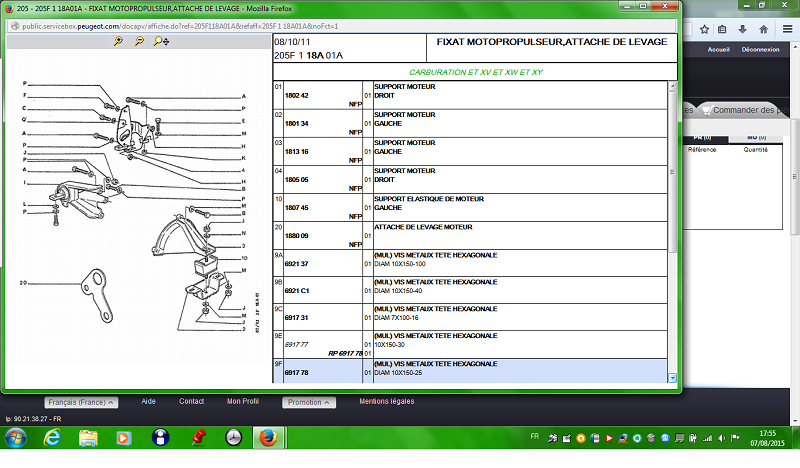The width and height of the screenshot is (800, 468).
Task: Switch to Firefox in the taskbar
Action: coord(268,438)
